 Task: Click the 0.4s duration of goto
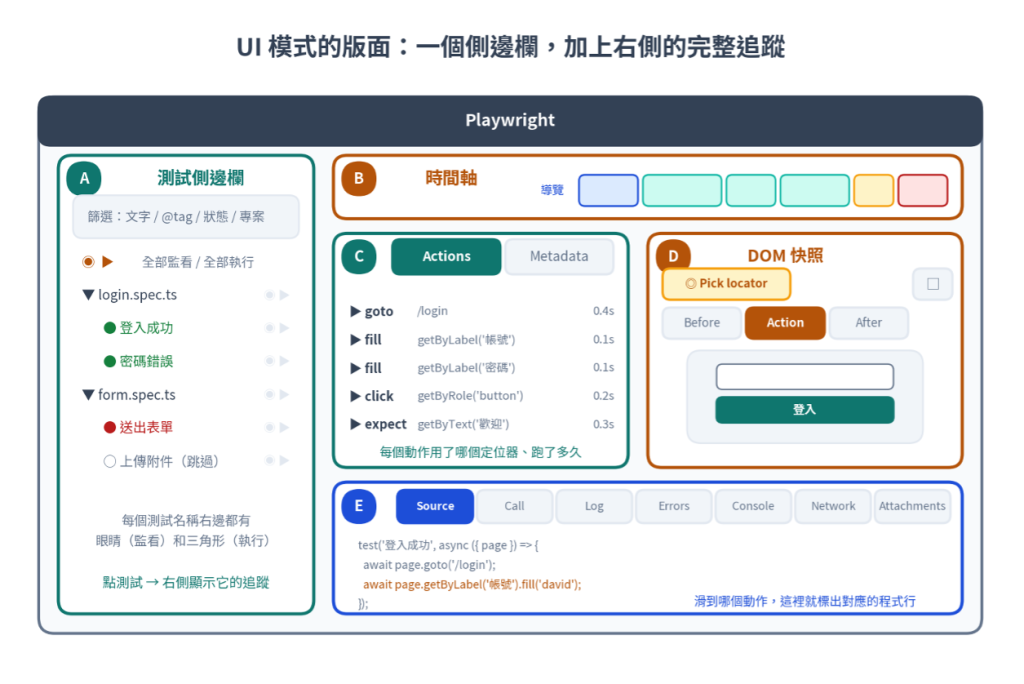603,311
